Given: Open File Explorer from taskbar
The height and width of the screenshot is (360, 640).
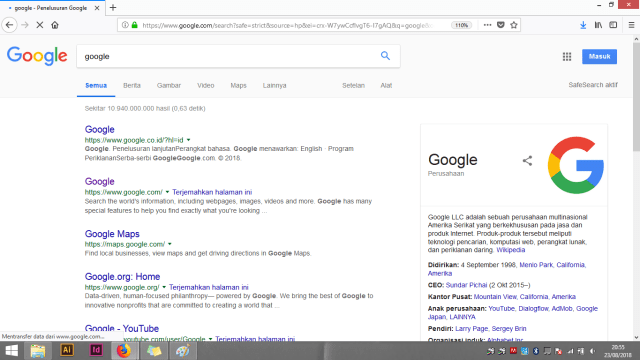Looking at the screenshot, I should tap(38, 351).
